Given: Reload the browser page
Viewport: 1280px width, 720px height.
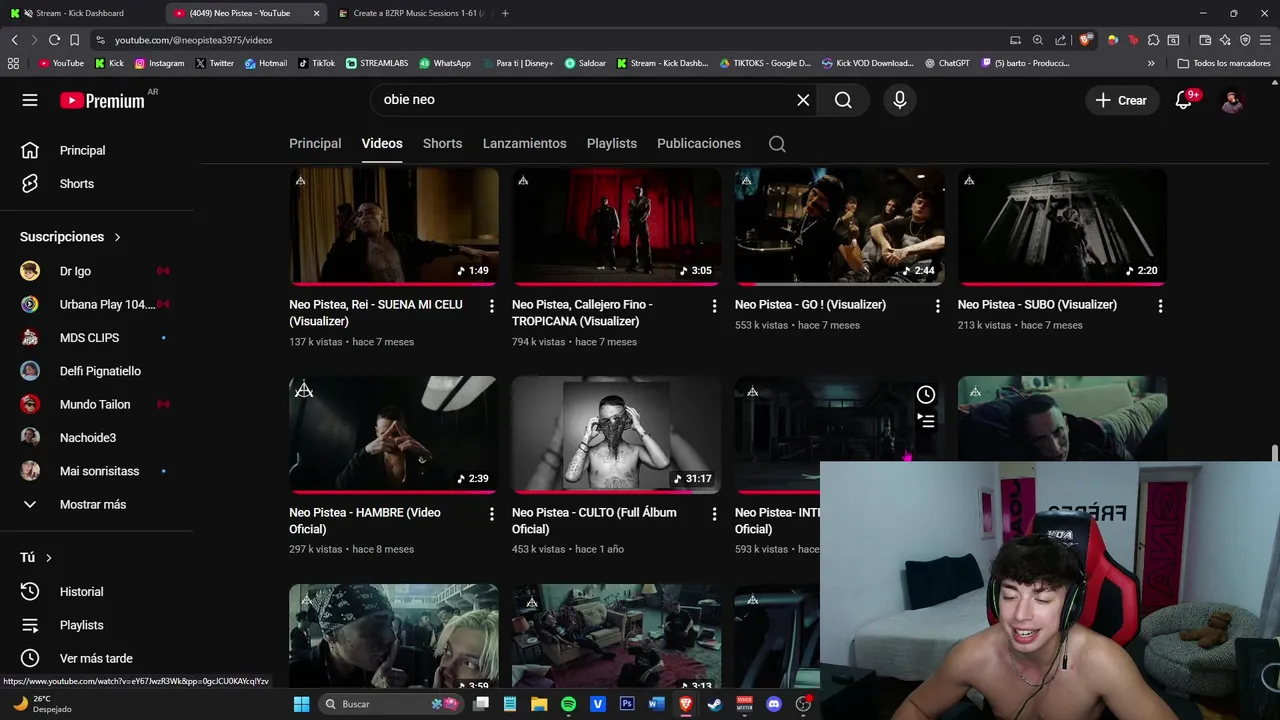Looking at the screenshot, I should pyautogui.click(x=54, y=40).
